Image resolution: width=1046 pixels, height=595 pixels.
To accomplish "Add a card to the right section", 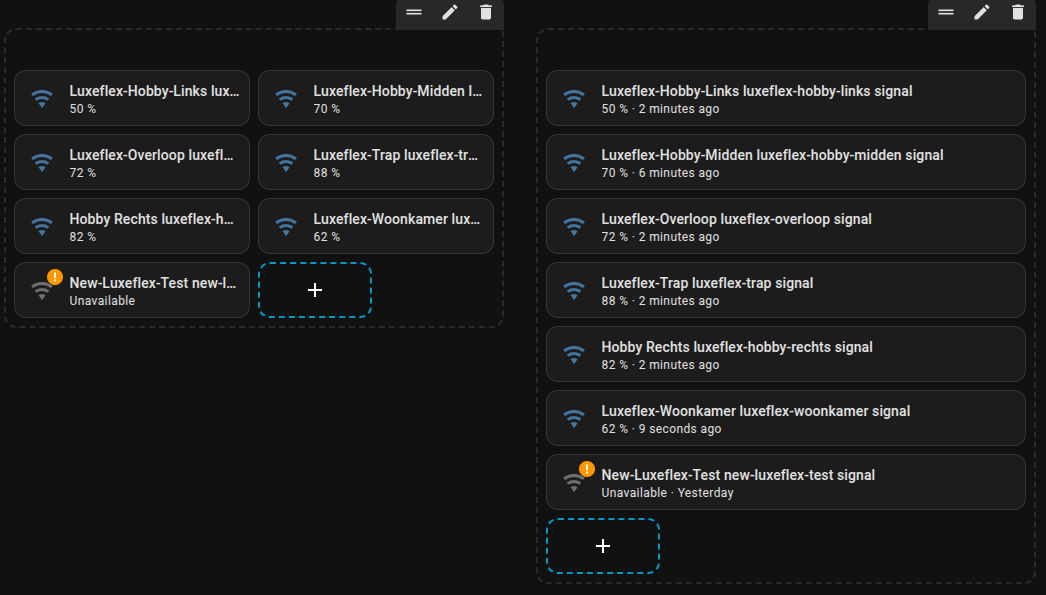I will [603, 546].
